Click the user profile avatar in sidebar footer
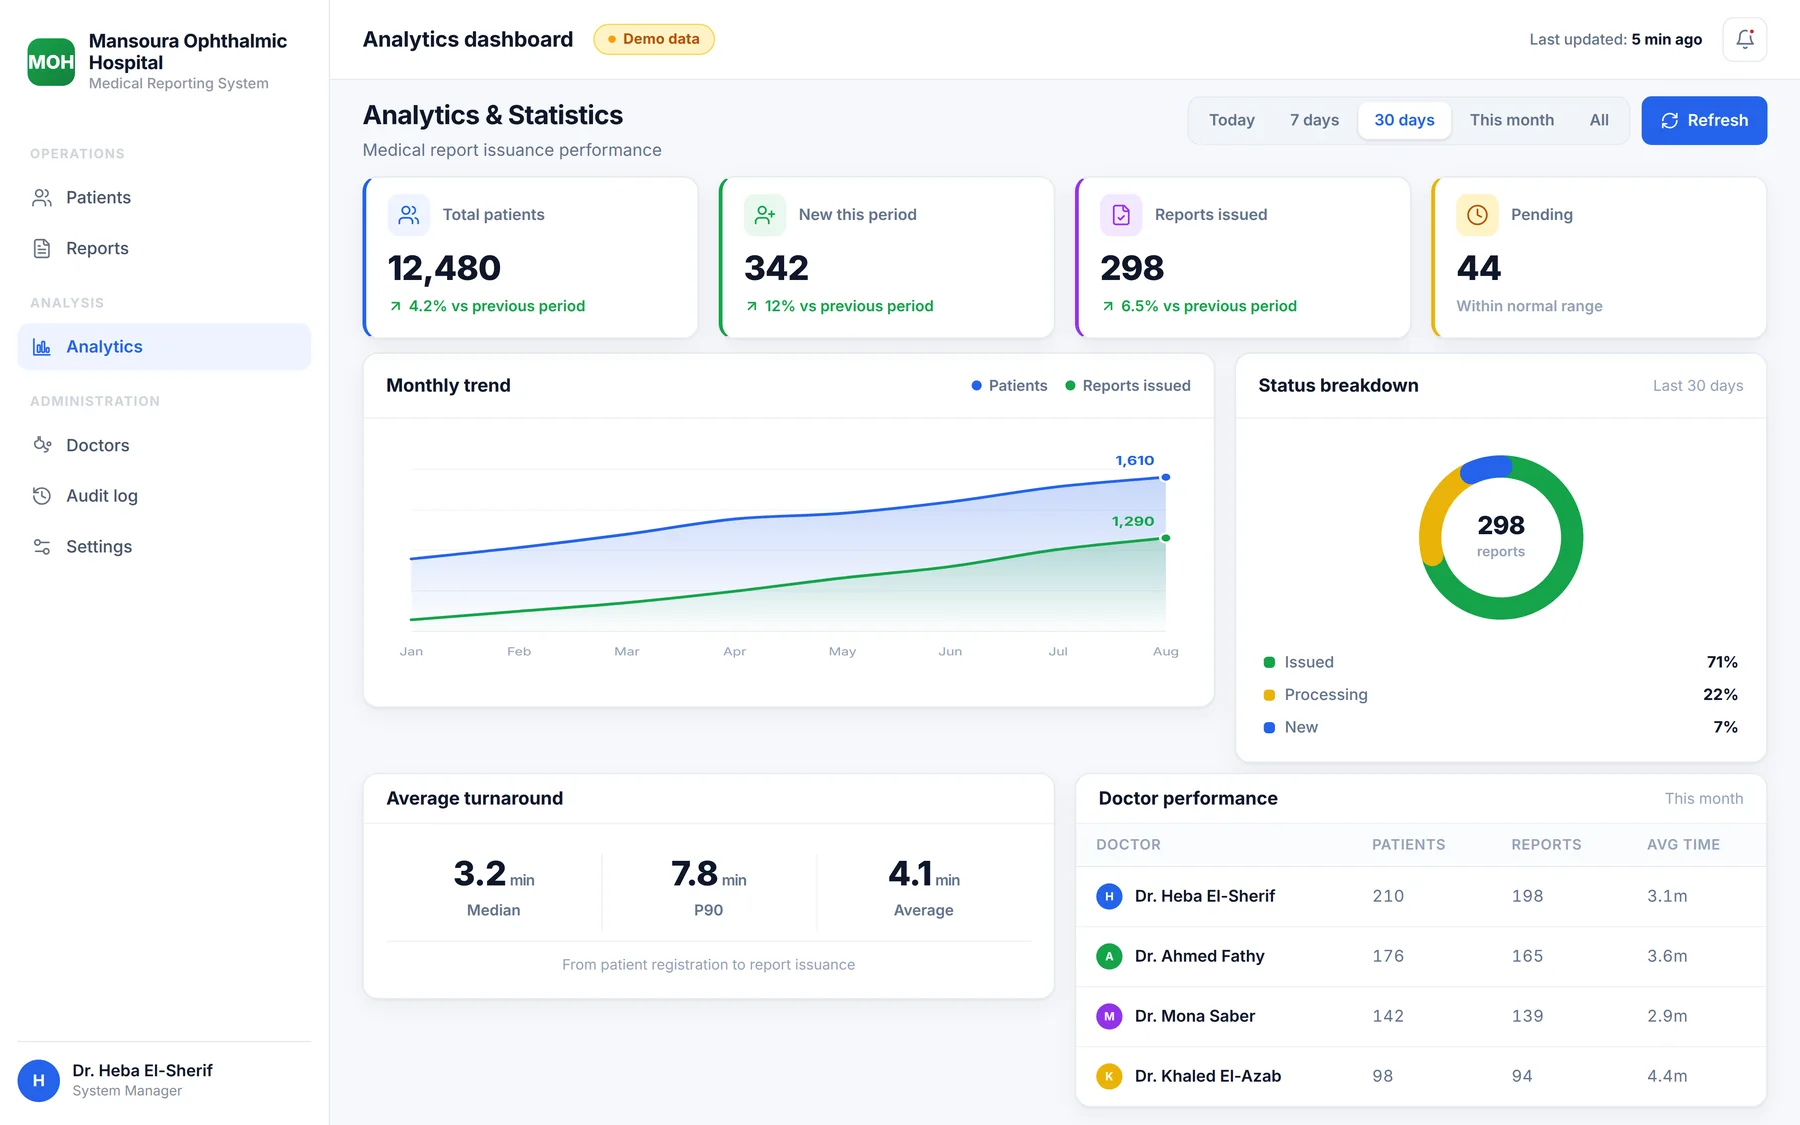The height and width of the screenshot is (1125, 1800). (x=39, y=1081)
